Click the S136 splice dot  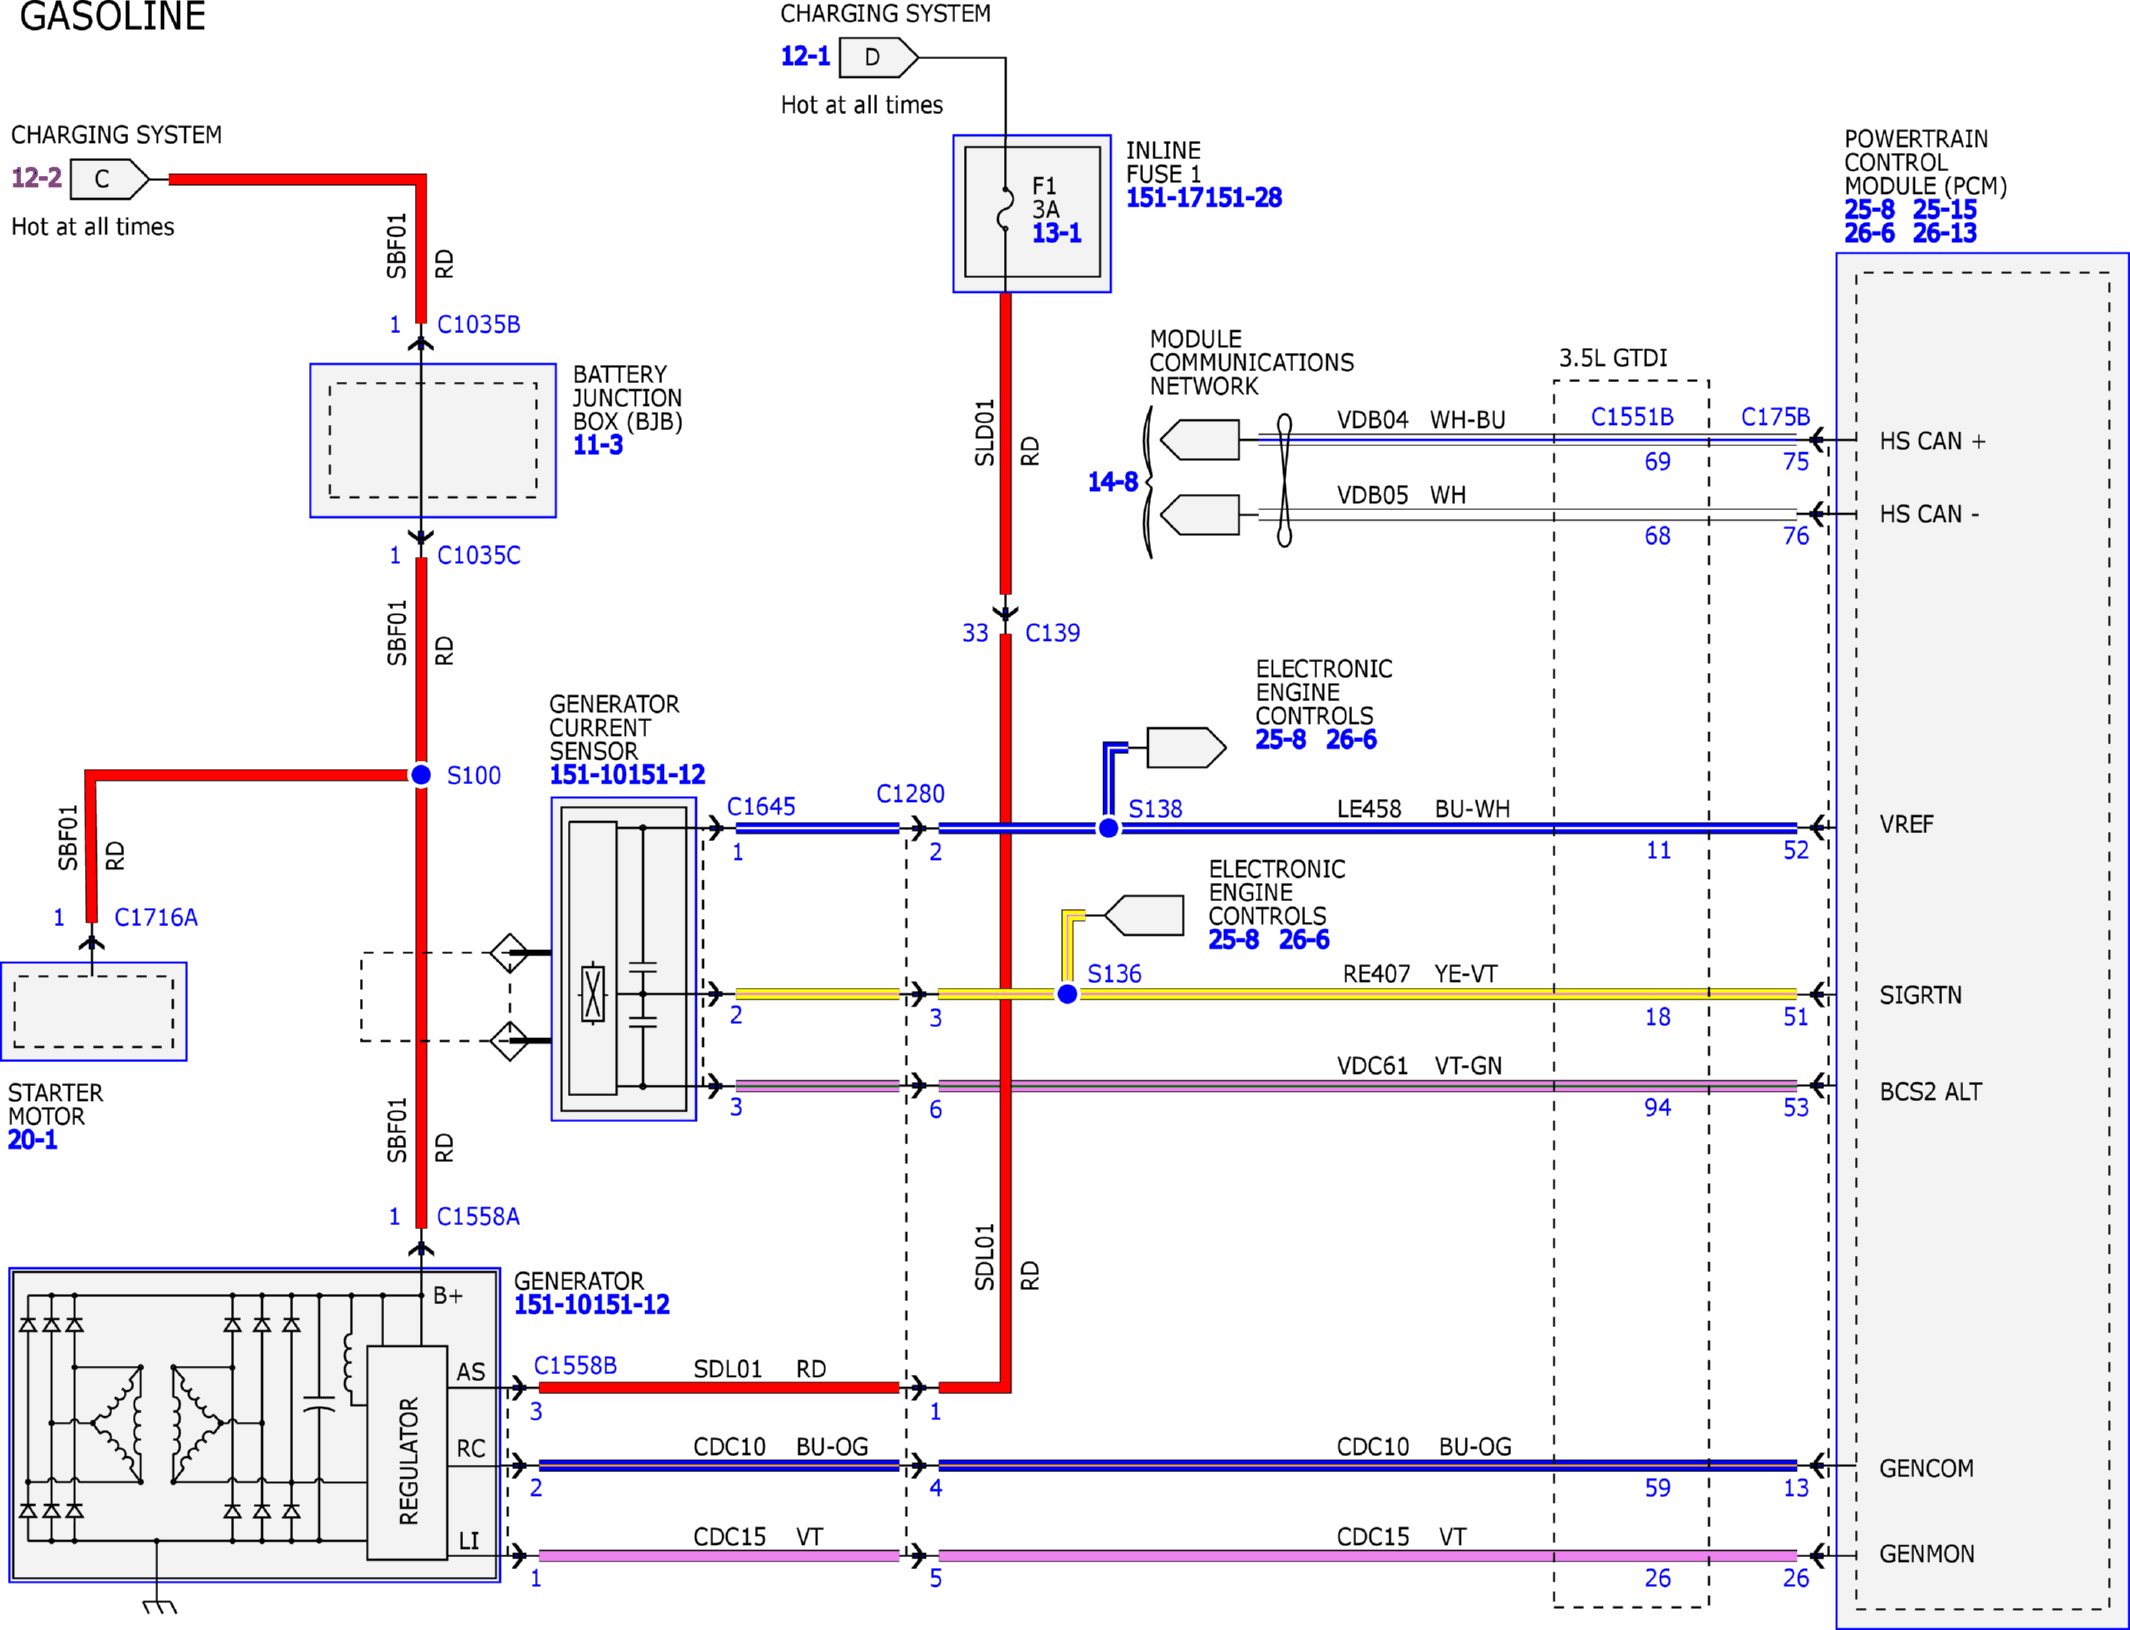coord(1067,994)
